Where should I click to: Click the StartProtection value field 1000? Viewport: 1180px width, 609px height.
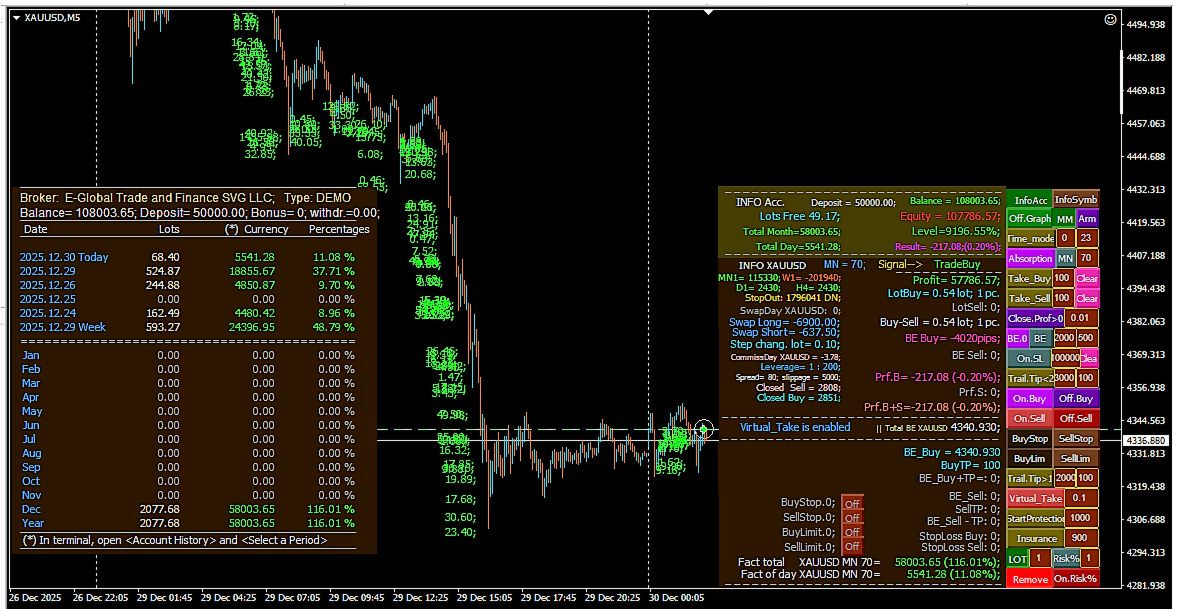[x=1080, y=518]
